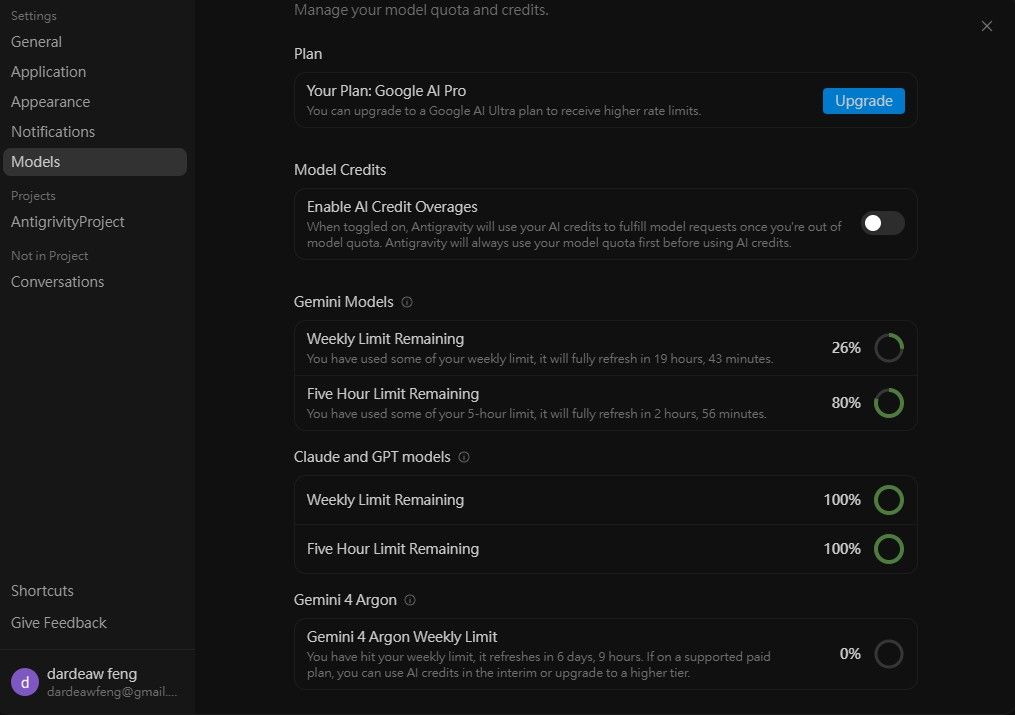Viewport: 1015px width, 715px height.
Task: Click the 'Gemini Models' section heading
Action: pyautogui.click(x=344, y=302)
